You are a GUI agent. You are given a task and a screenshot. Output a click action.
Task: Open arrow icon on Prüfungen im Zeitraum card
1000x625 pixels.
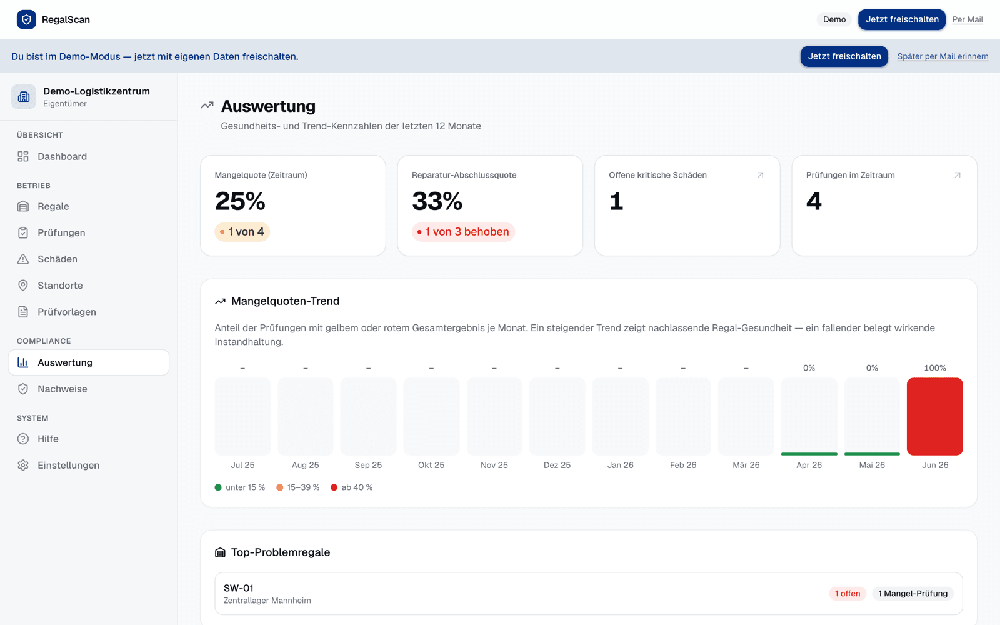click(957, 175)
